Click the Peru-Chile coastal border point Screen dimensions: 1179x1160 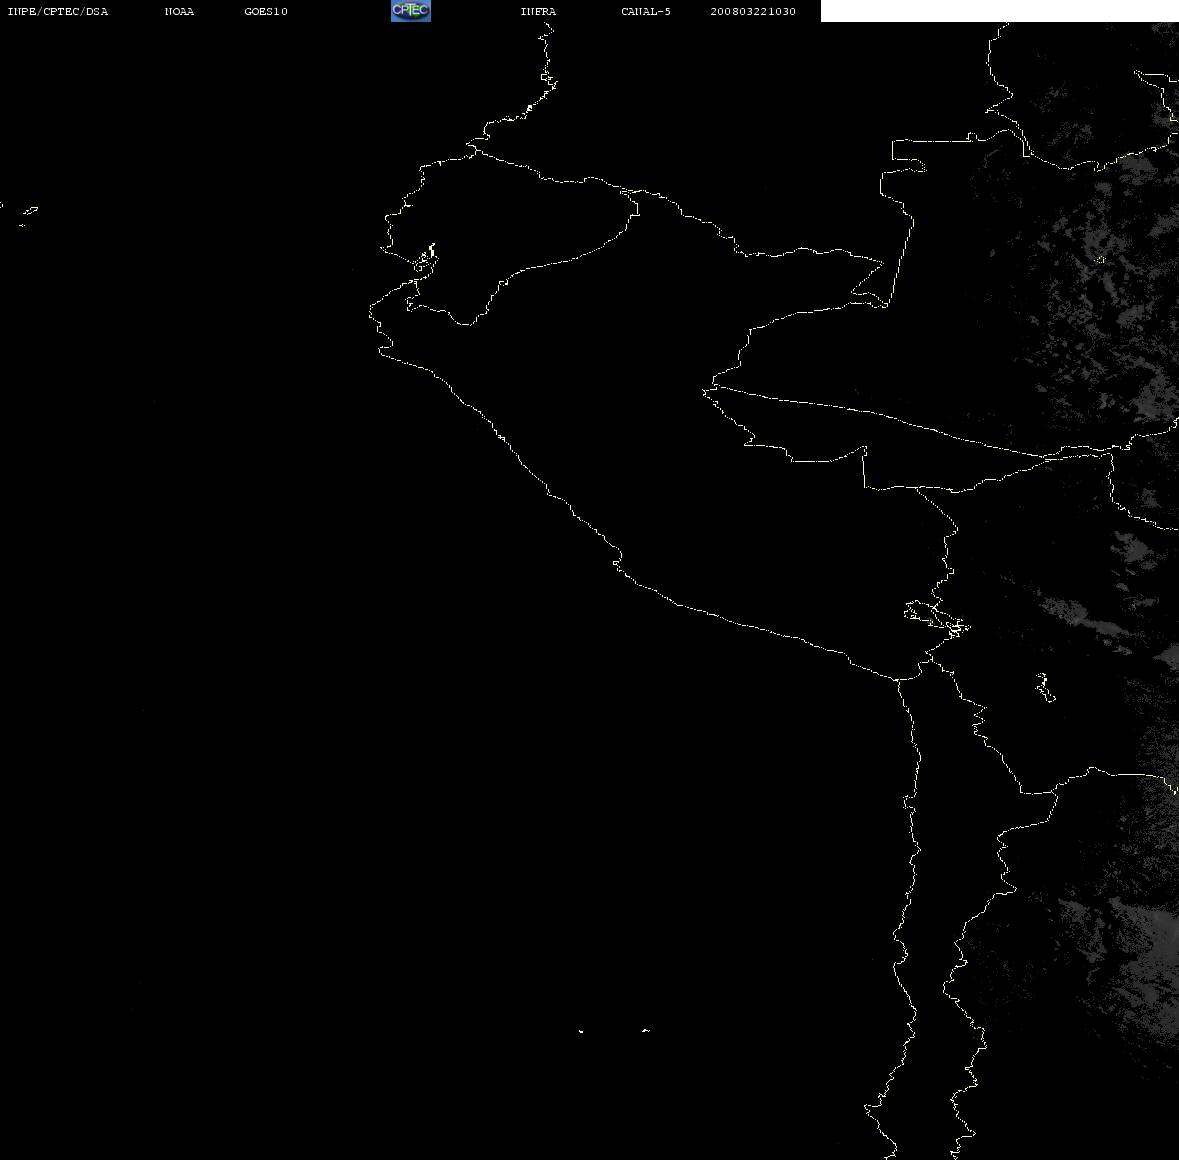point(897,679)
